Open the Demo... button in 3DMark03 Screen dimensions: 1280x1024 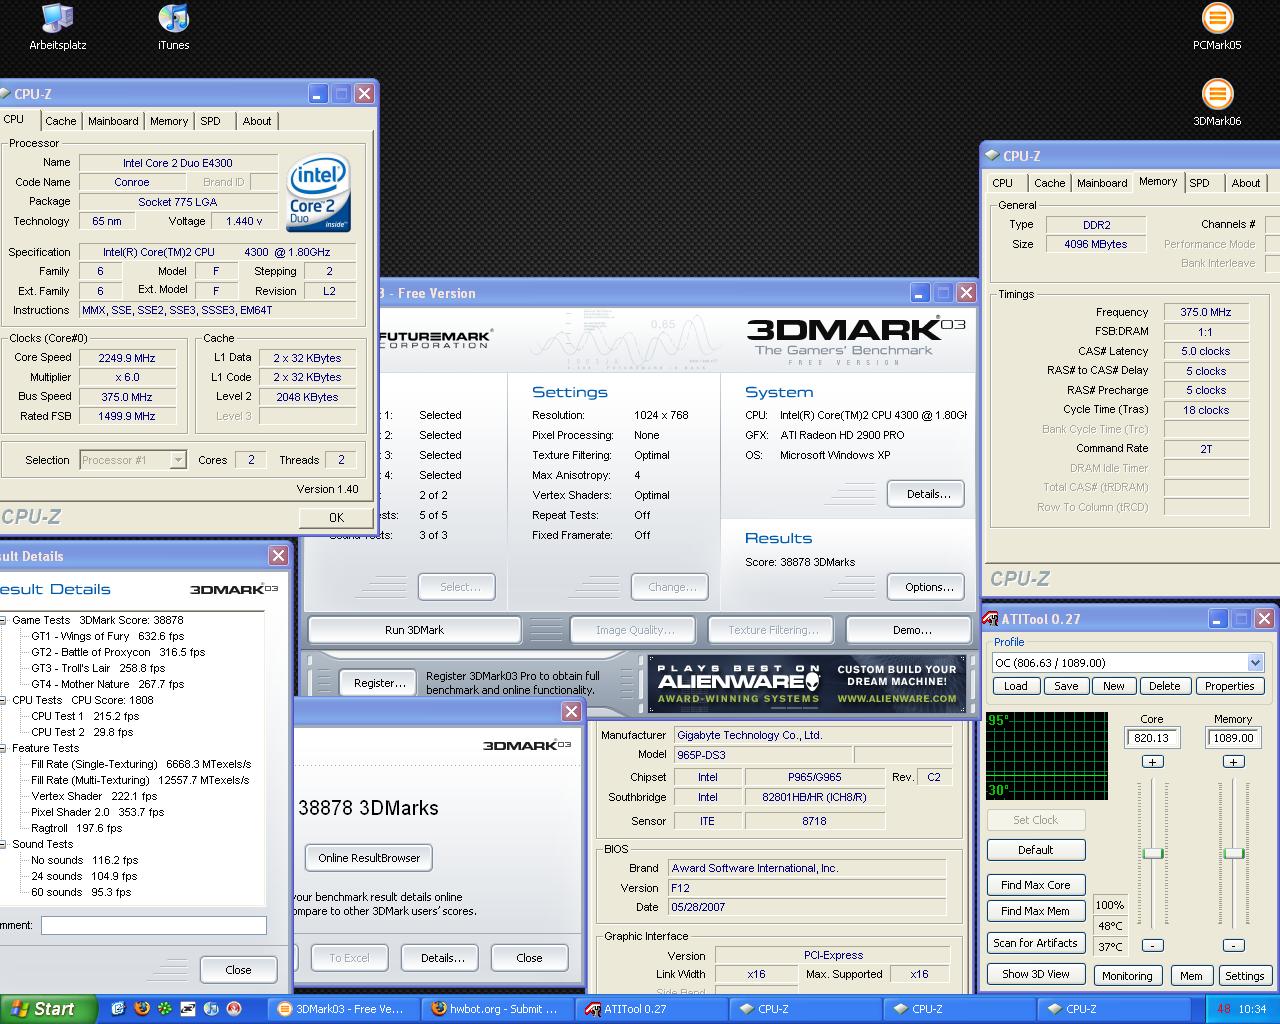(x=909, y=630)
